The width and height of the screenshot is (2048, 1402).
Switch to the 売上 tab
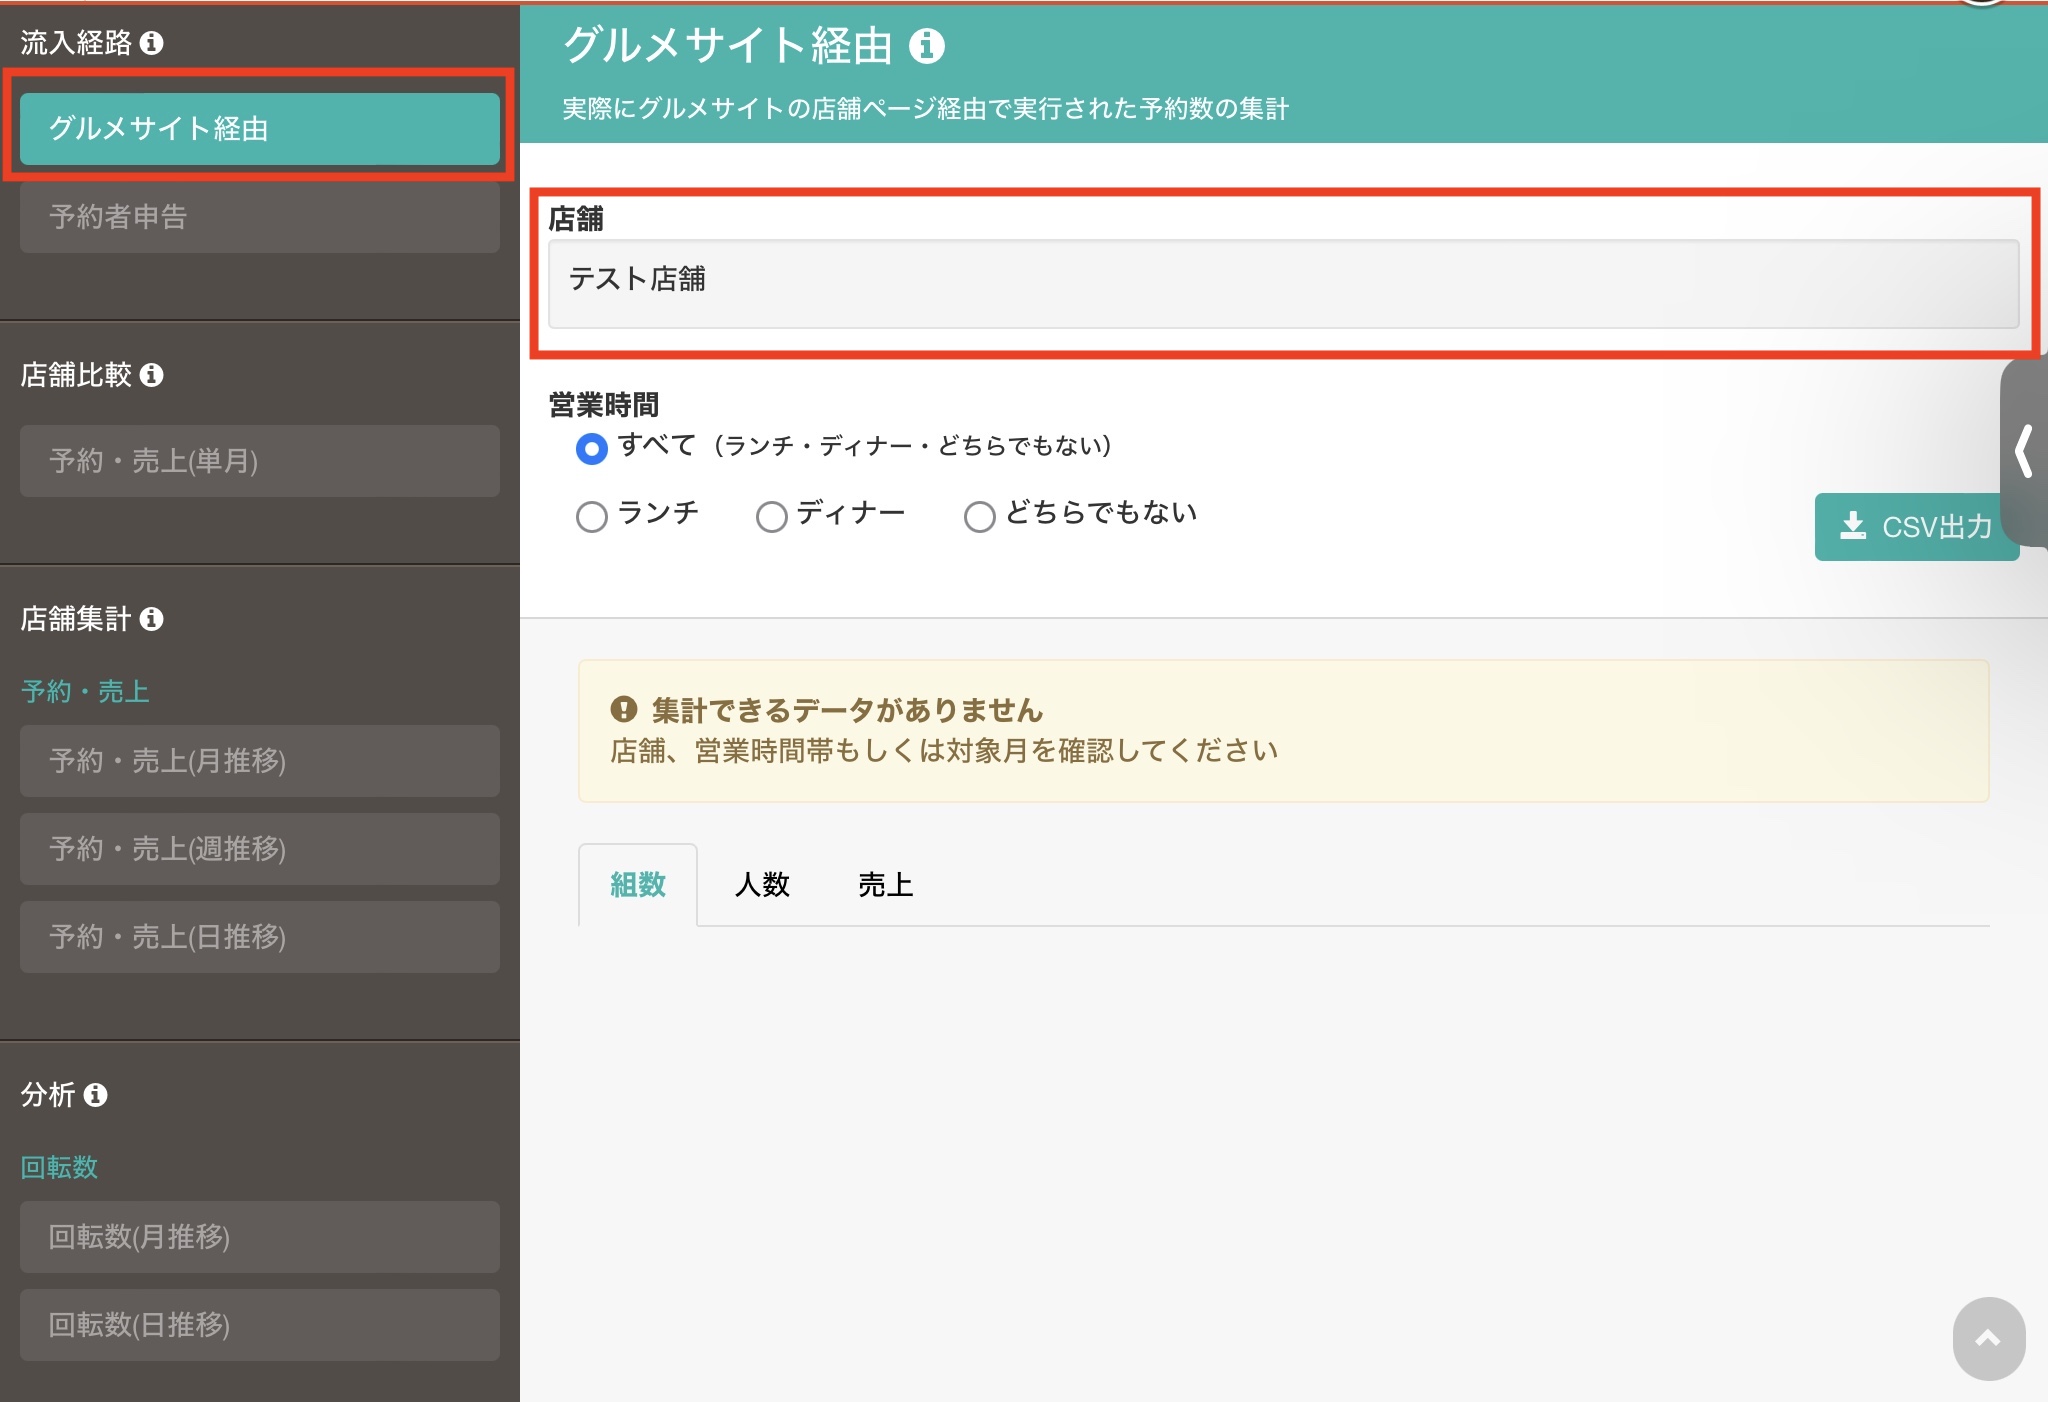pyautogui.click(x=885, y=885)
